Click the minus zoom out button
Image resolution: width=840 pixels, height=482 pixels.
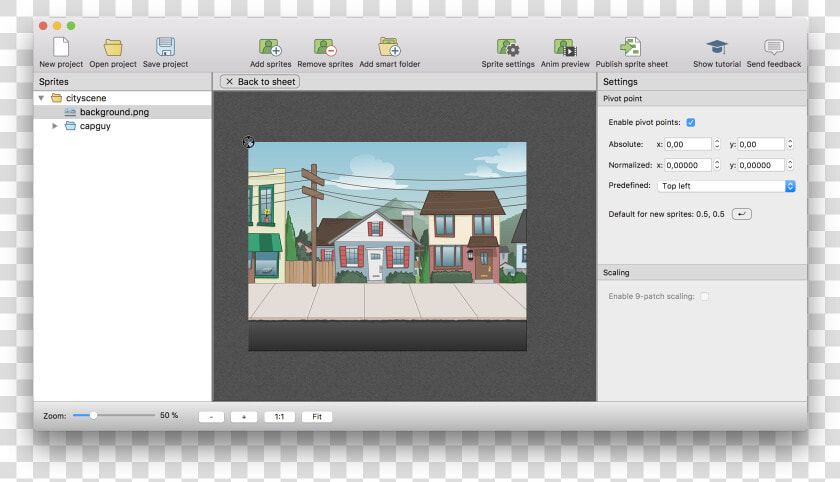(211, 417)
